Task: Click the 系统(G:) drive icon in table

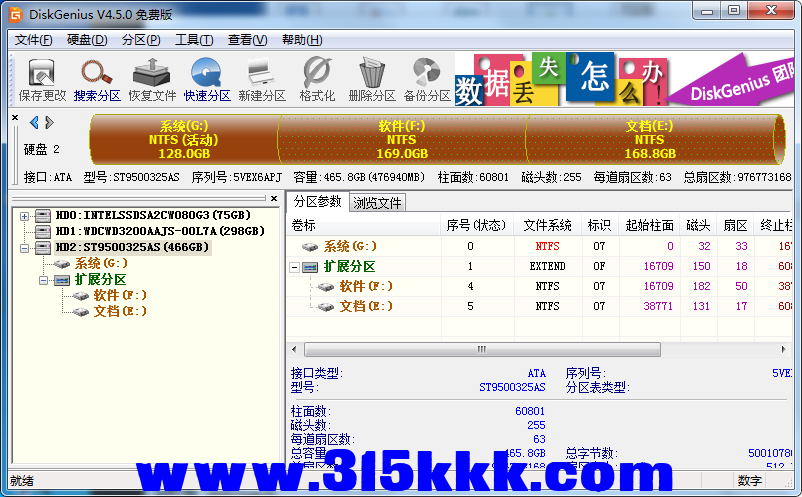Action: 310,247
